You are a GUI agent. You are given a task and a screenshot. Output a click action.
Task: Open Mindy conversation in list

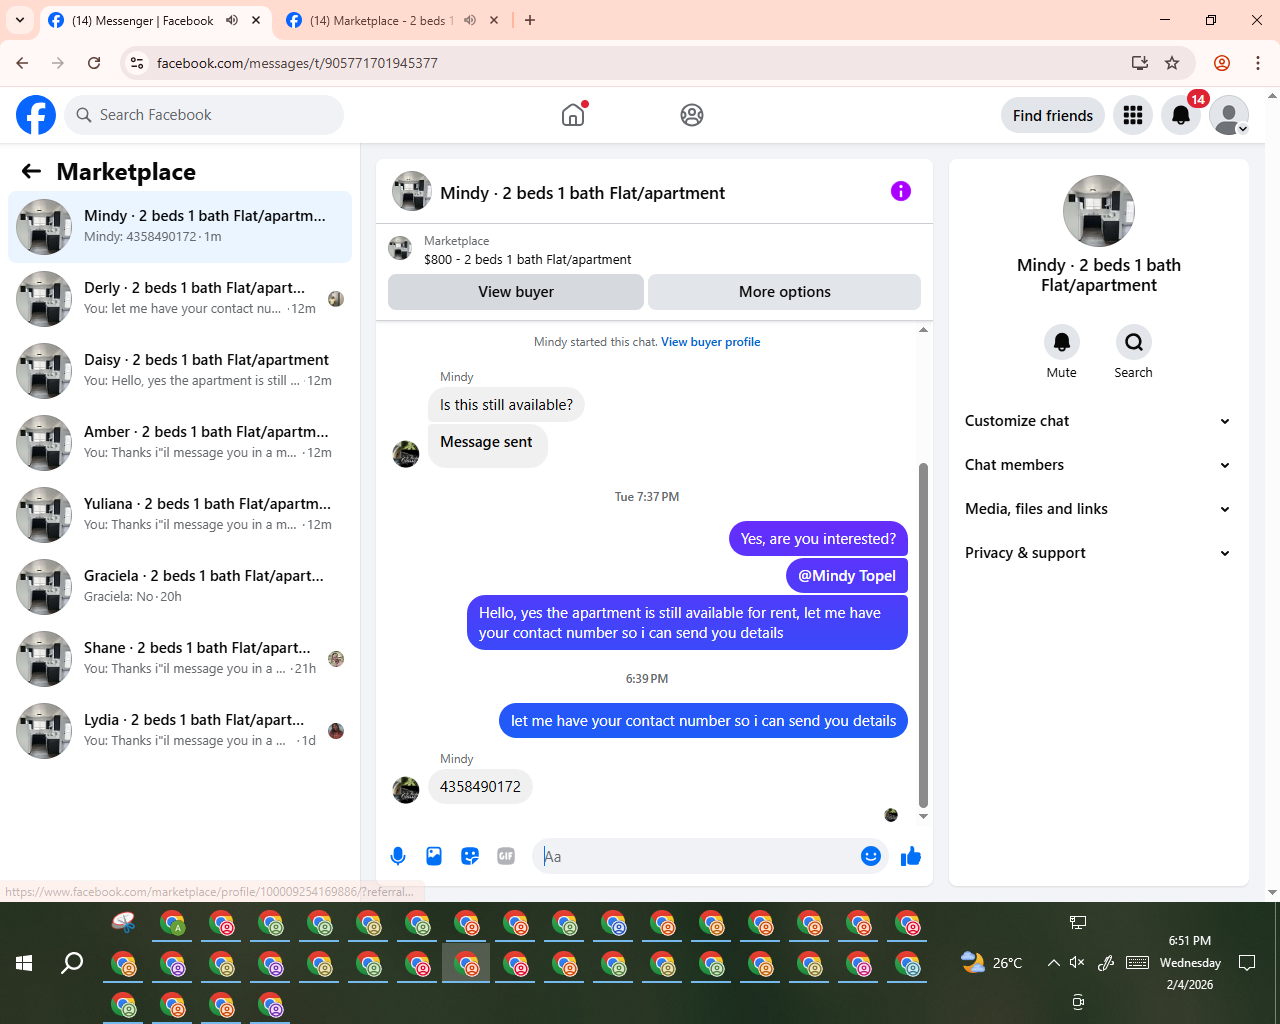(180, 227)
